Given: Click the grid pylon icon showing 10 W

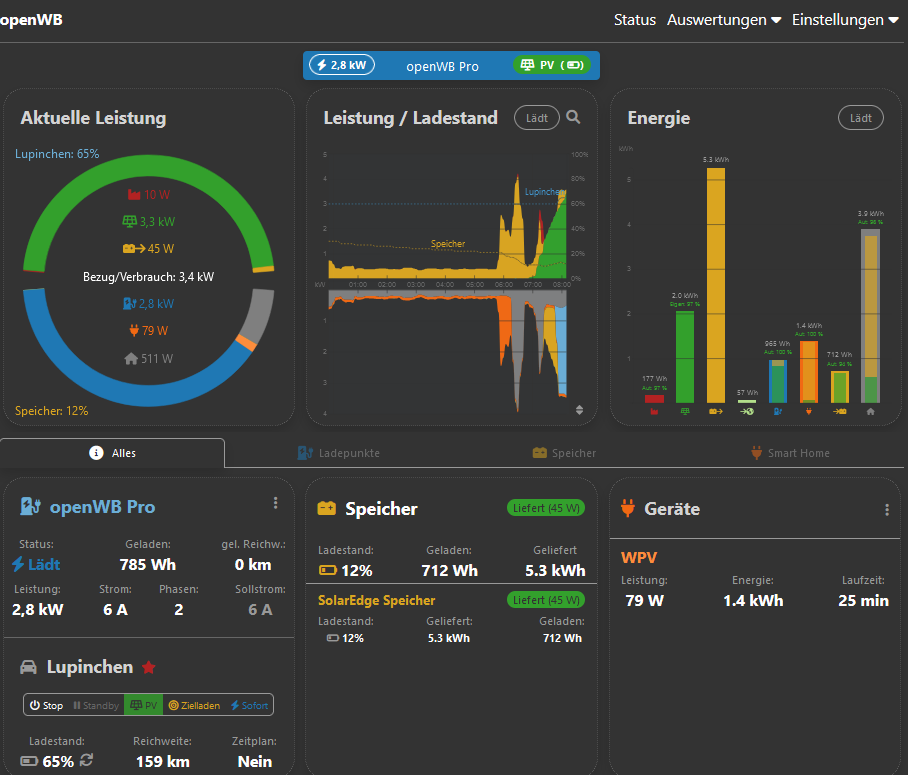Looking at the screenshot, I should pyautogui.click(x=134, y=195).
